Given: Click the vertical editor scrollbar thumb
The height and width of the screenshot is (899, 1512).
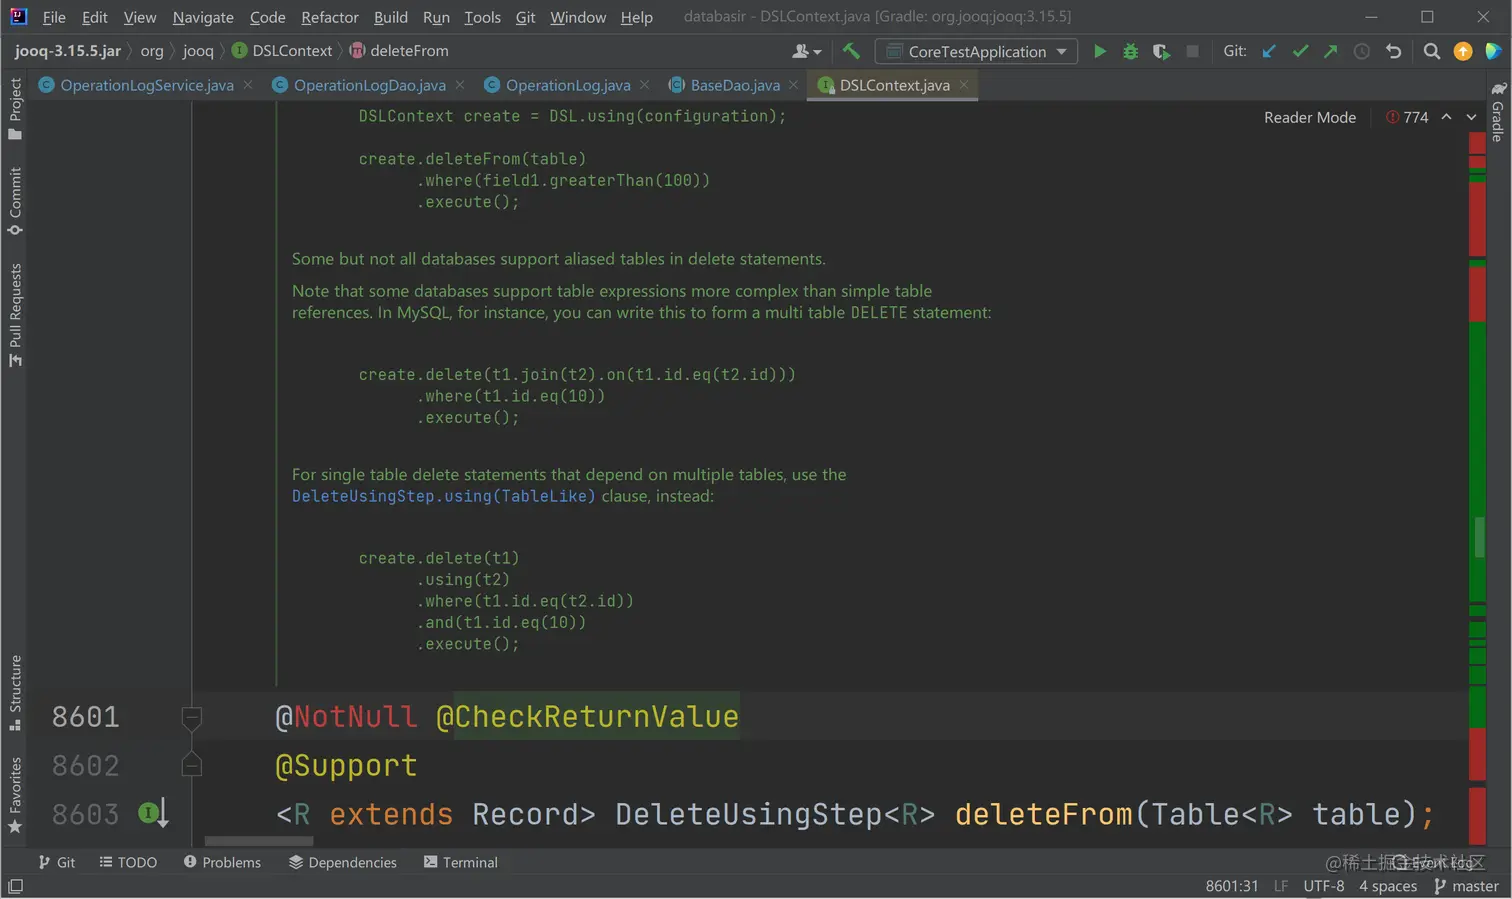Looking at the screenshot, I should click(1480, 537).
